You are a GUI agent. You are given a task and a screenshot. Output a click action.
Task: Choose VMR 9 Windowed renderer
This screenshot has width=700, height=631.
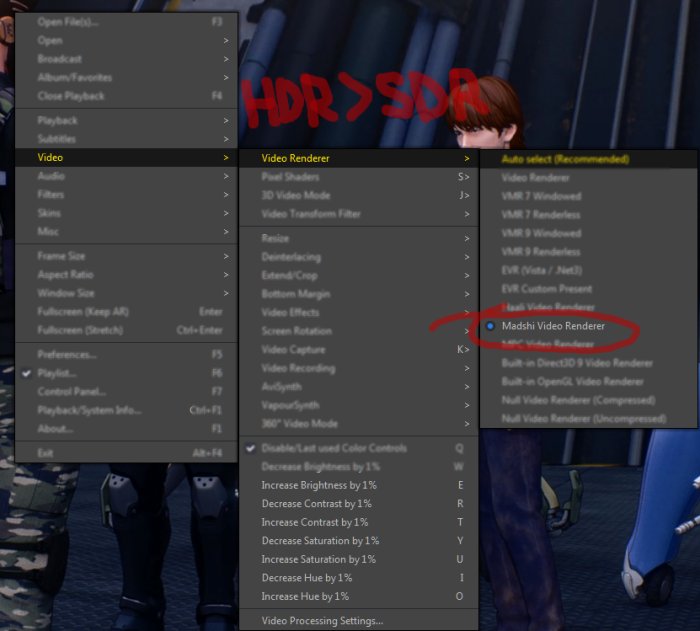coord(589,233)
